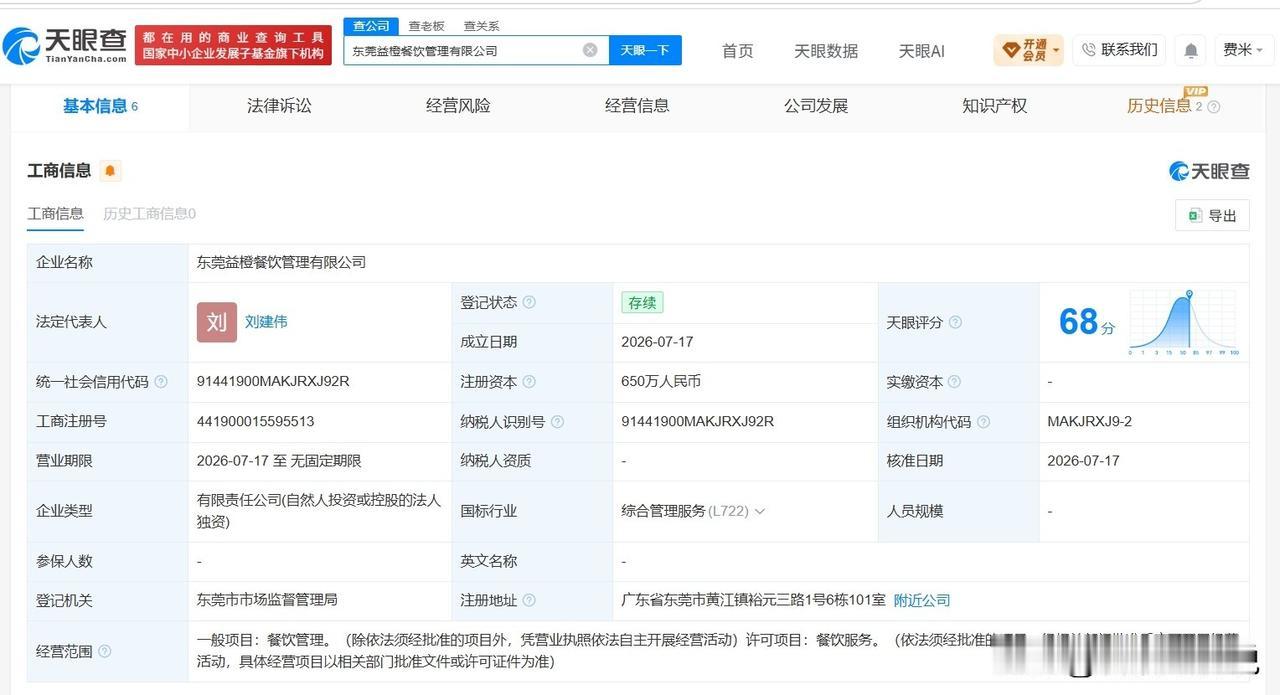The image size is (1280, 695).
Task: Click help icon next to 注册地址
Action: point(529,600)
